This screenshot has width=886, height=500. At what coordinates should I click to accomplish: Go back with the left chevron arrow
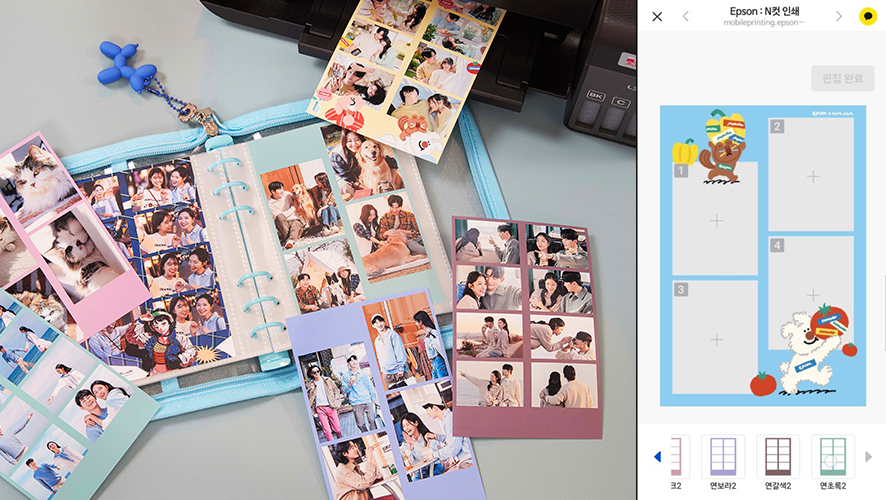pos(685,16)
